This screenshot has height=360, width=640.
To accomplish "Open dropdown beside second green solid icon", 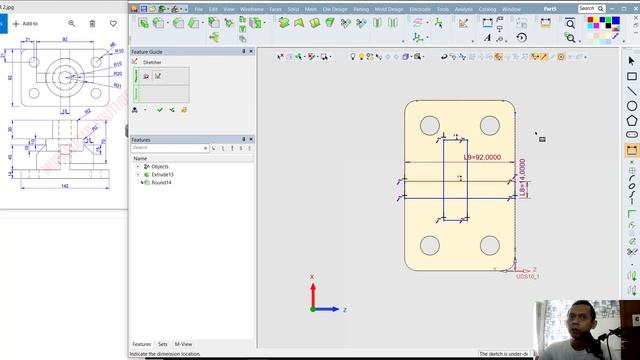I will (x=167, y=23).
